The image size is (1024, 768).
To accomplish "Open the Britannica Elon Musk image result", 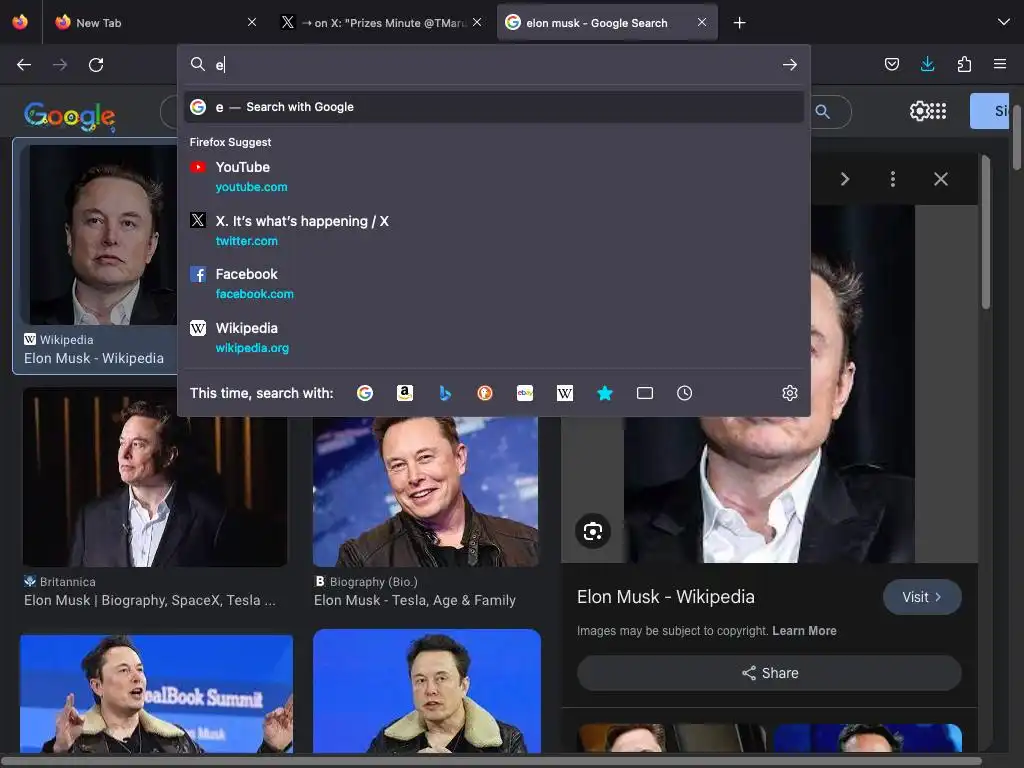I will (x=155, y=477).
